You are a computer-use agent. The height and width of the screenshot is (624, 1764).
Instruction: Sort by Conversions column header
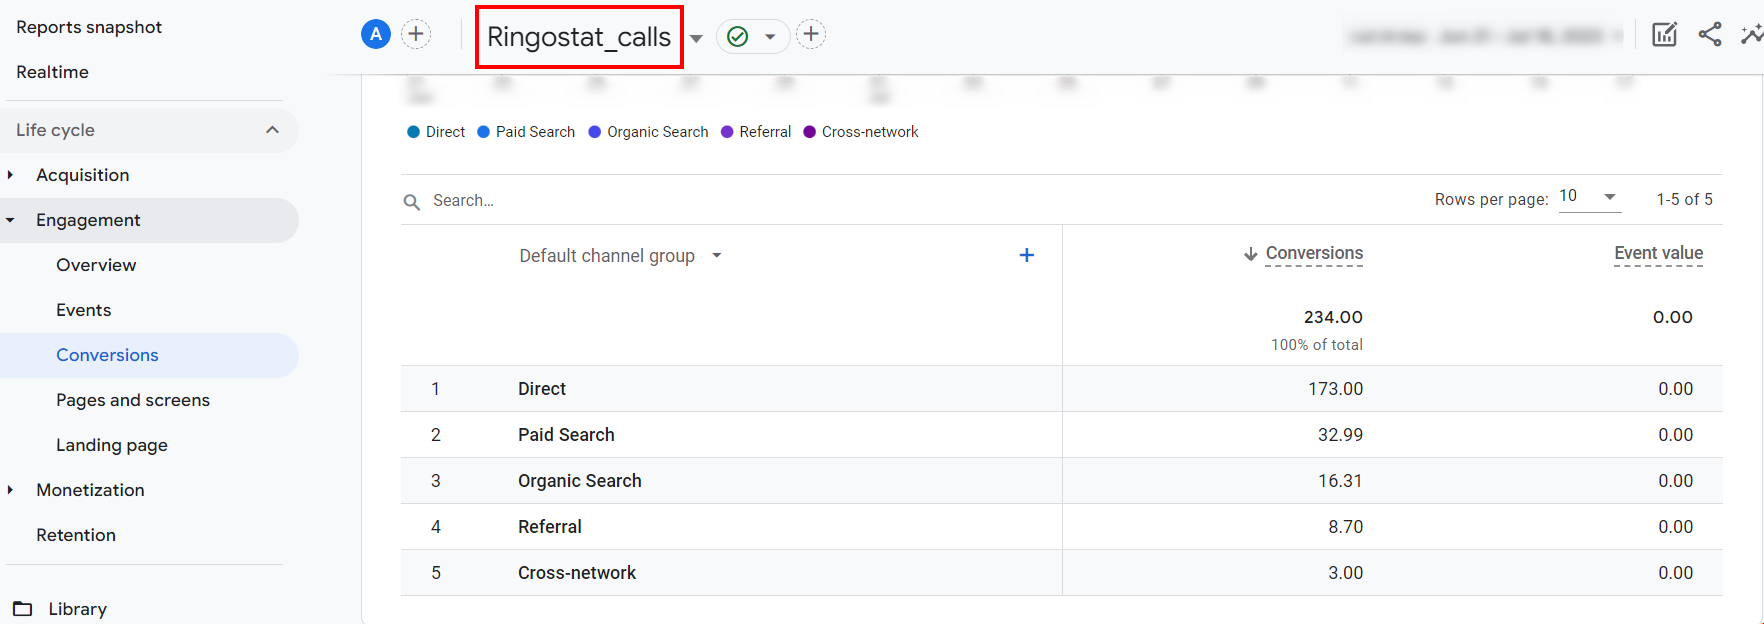click(1314, 254)
